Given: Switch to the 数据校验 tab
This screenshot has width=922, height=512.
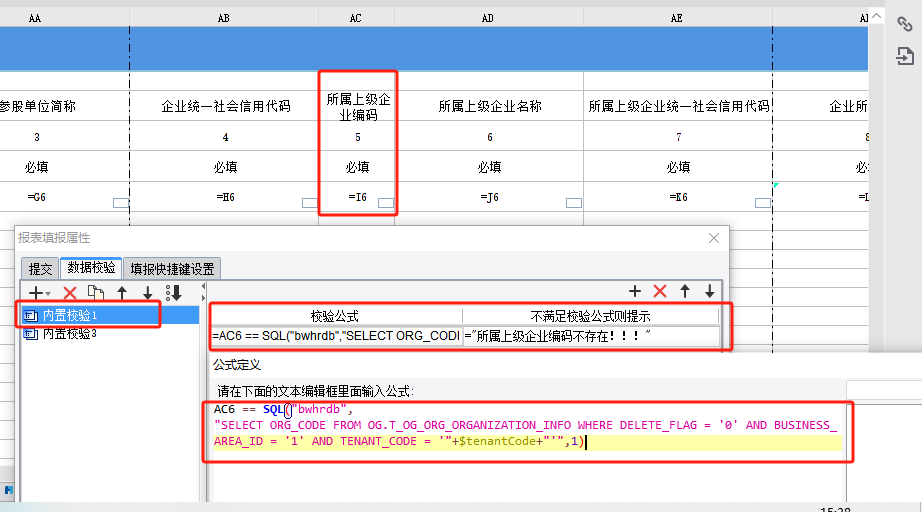Looking at the screenshot, I should point(91,267).
